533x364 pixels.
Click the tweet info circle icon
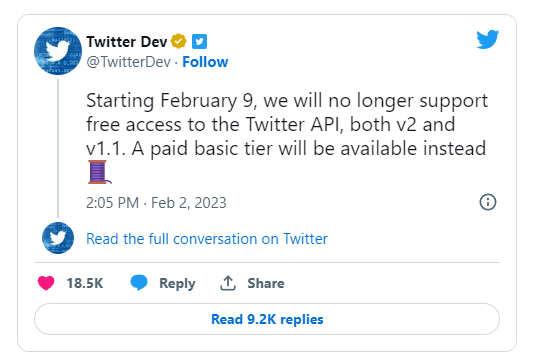(x=488, y=202)
